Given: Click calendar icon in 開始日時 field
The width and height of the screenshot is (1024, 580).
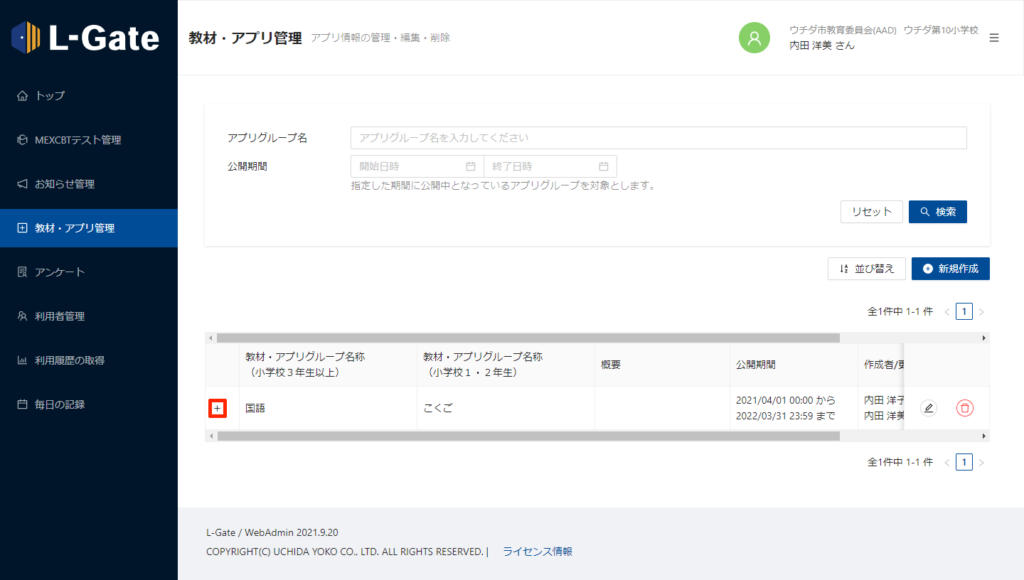Looking at the screenshot, I should 471,166.
